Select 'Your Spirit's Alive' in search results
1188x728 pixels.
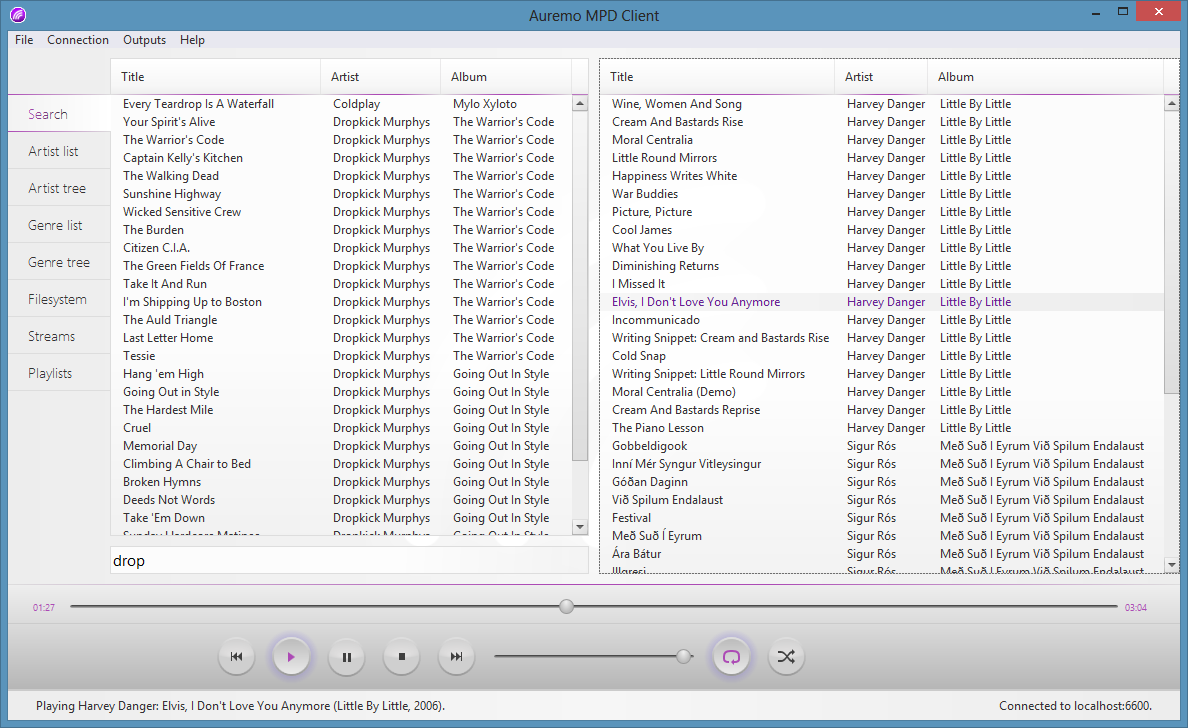click(341, 122)
